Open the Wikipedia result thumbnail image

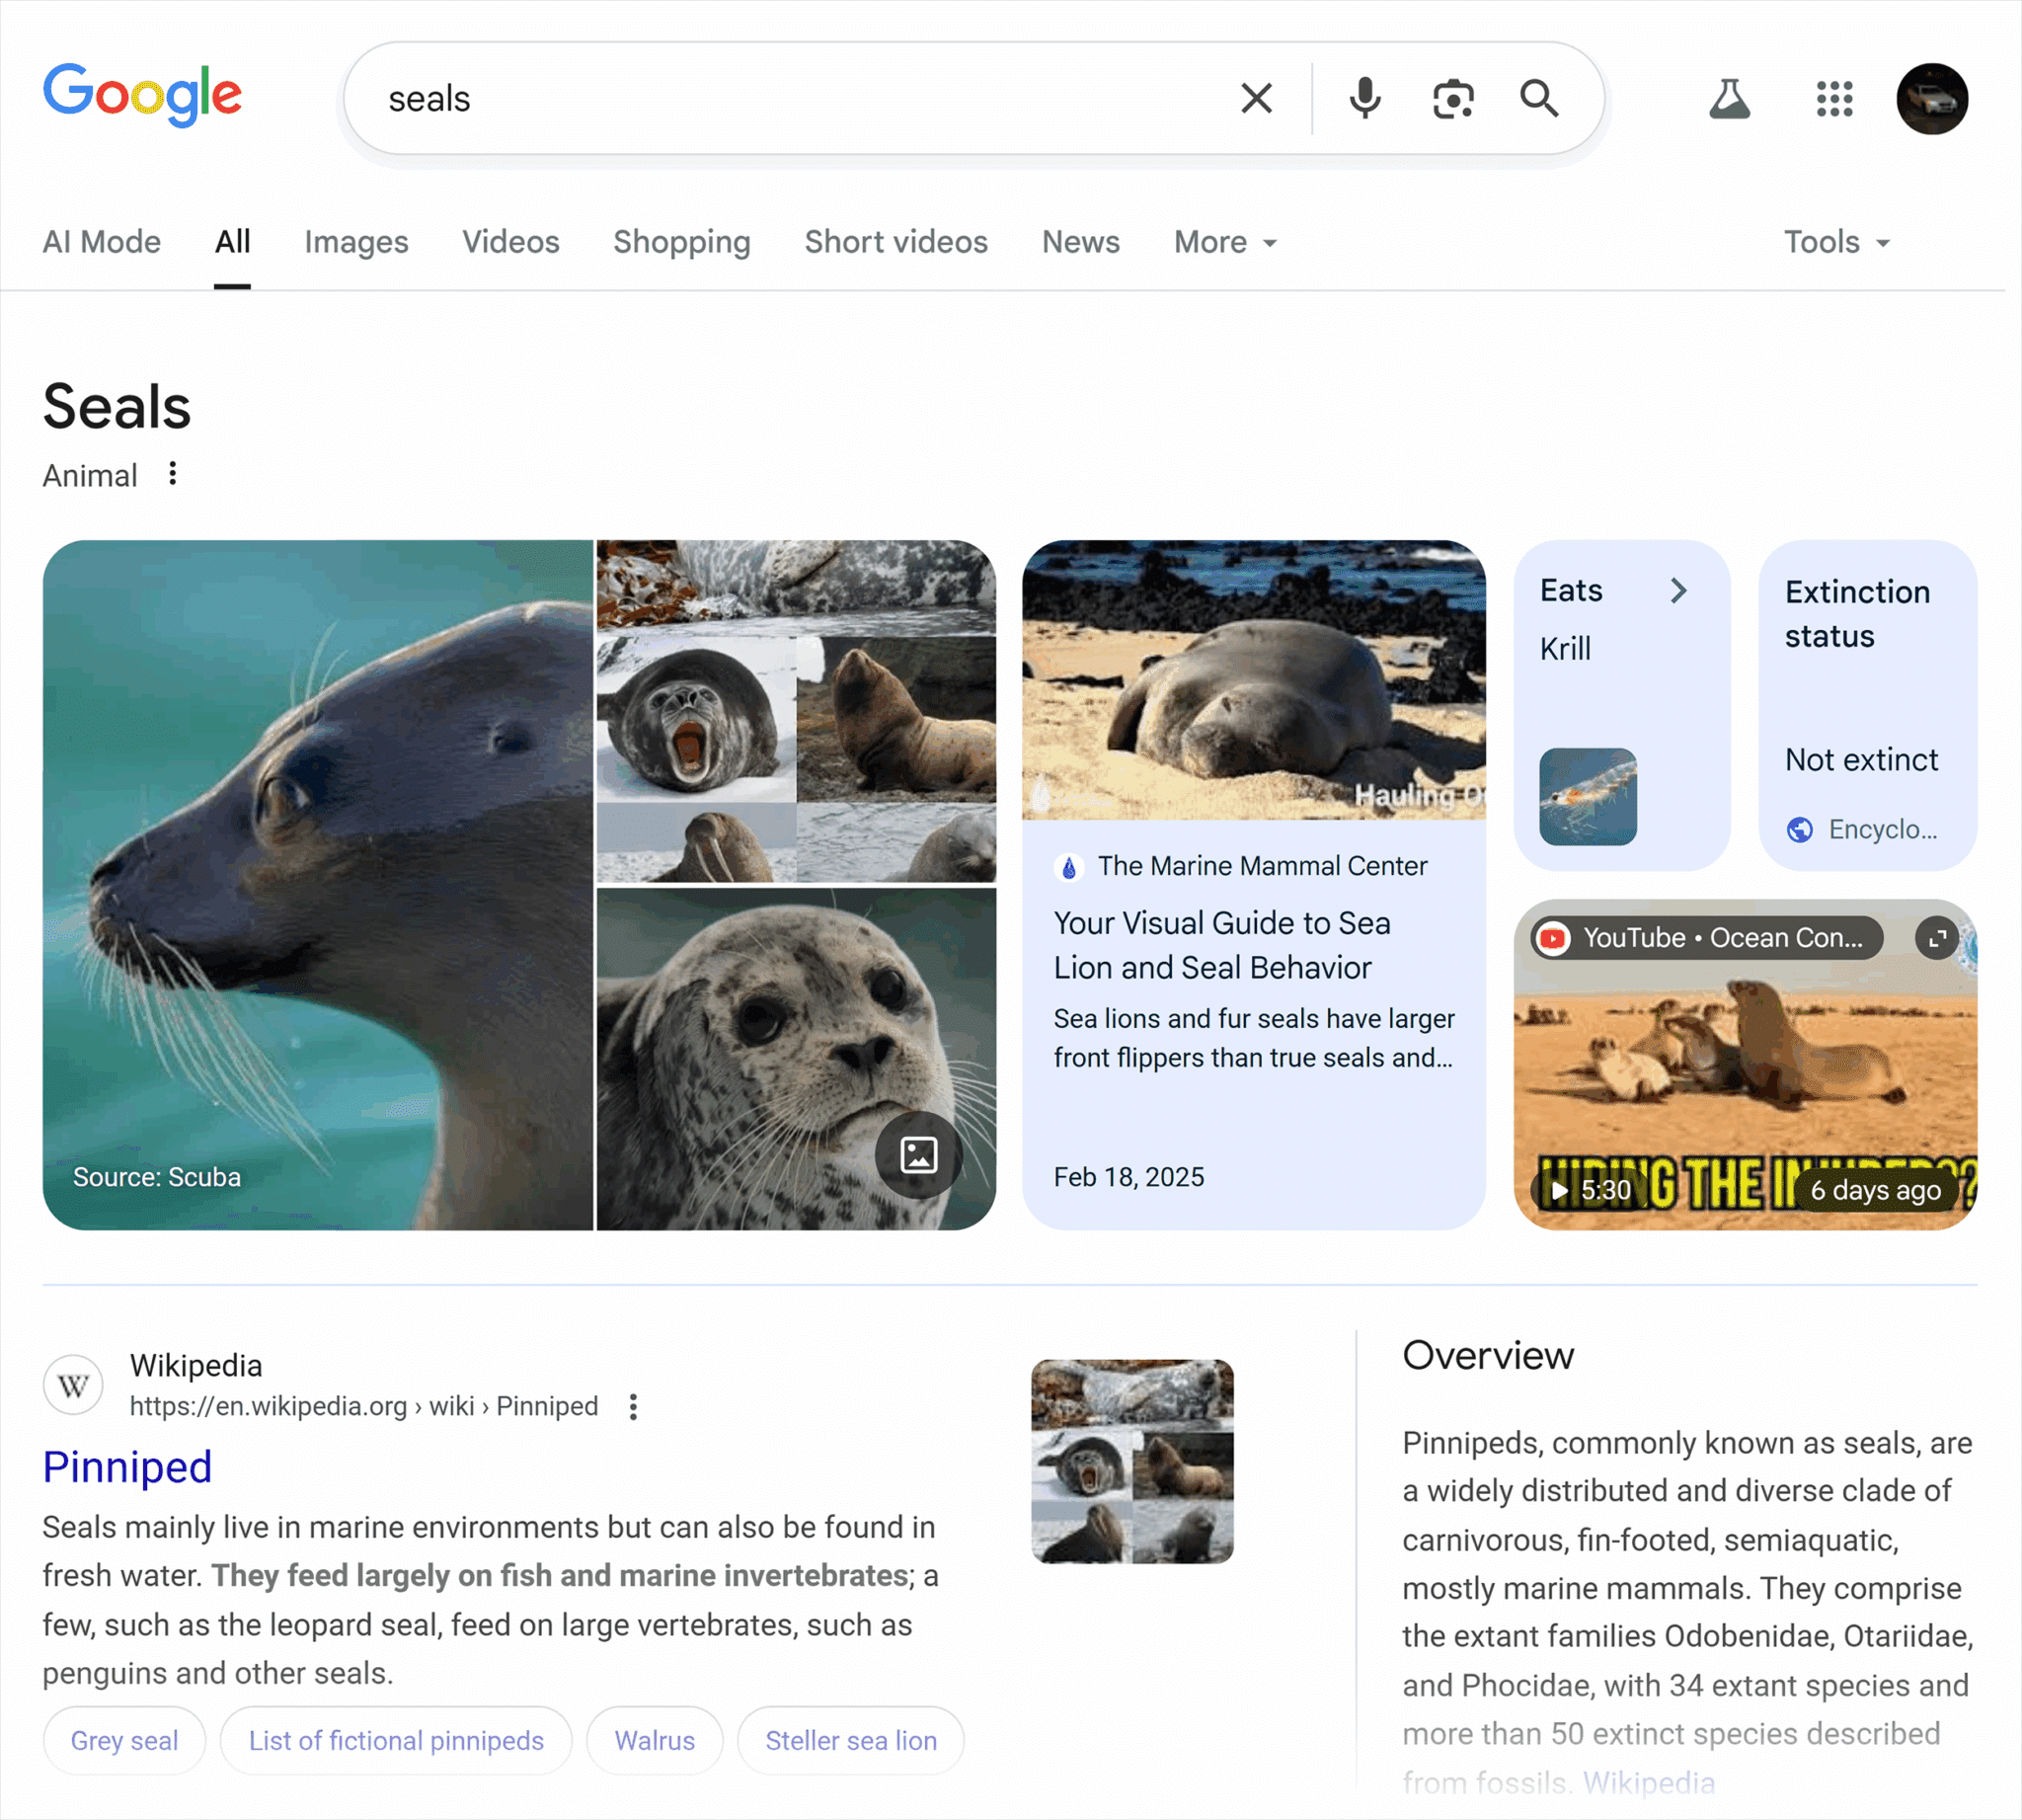pyautogui.click(x=1132, y=1461)
